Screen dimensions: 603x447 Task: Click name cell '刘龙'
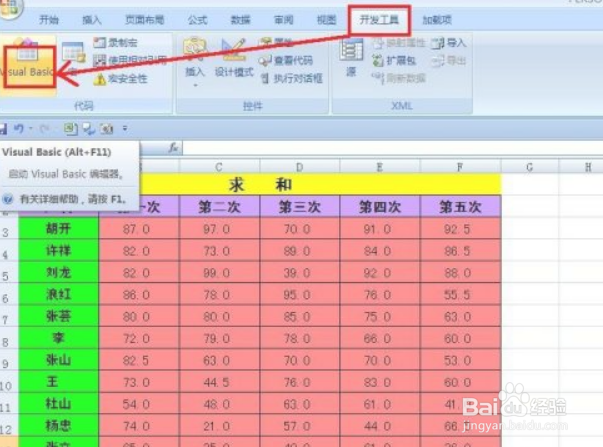coord(58,273)
